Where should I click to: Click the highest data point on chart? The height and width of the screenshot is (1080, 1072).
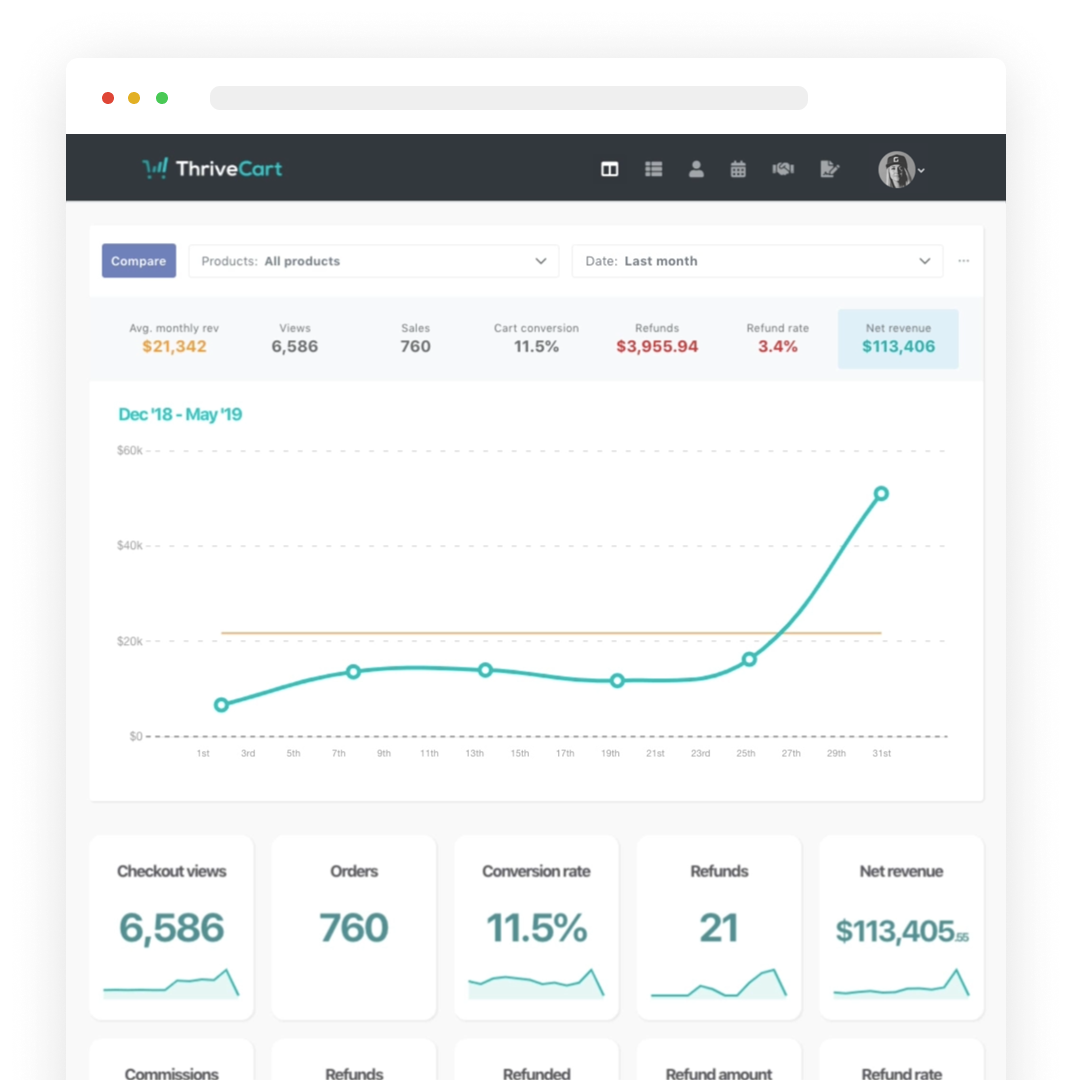coord(881,493)
